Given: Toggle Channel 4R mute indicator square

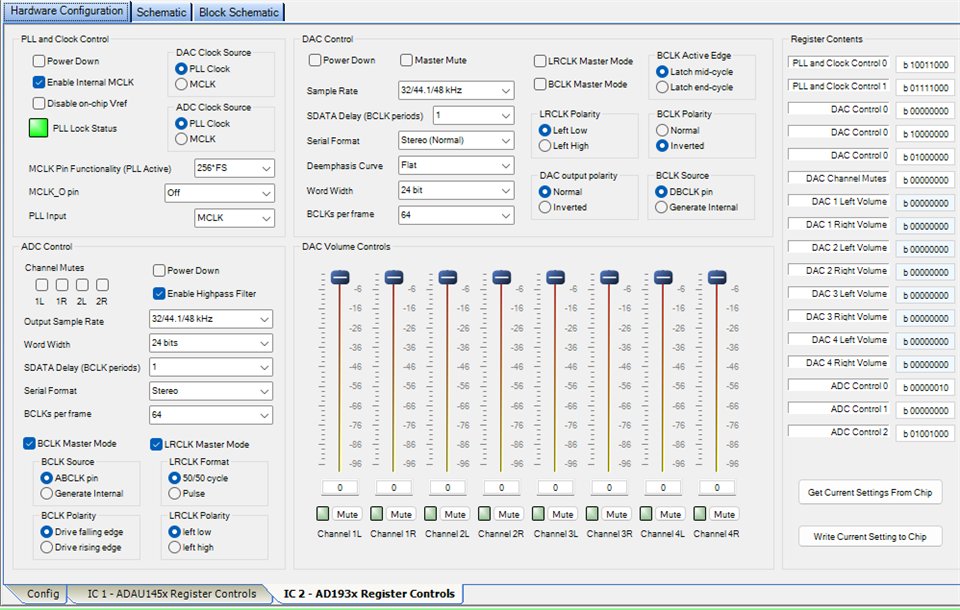Looking at the screenshot, I should click(x=700, y=513).
